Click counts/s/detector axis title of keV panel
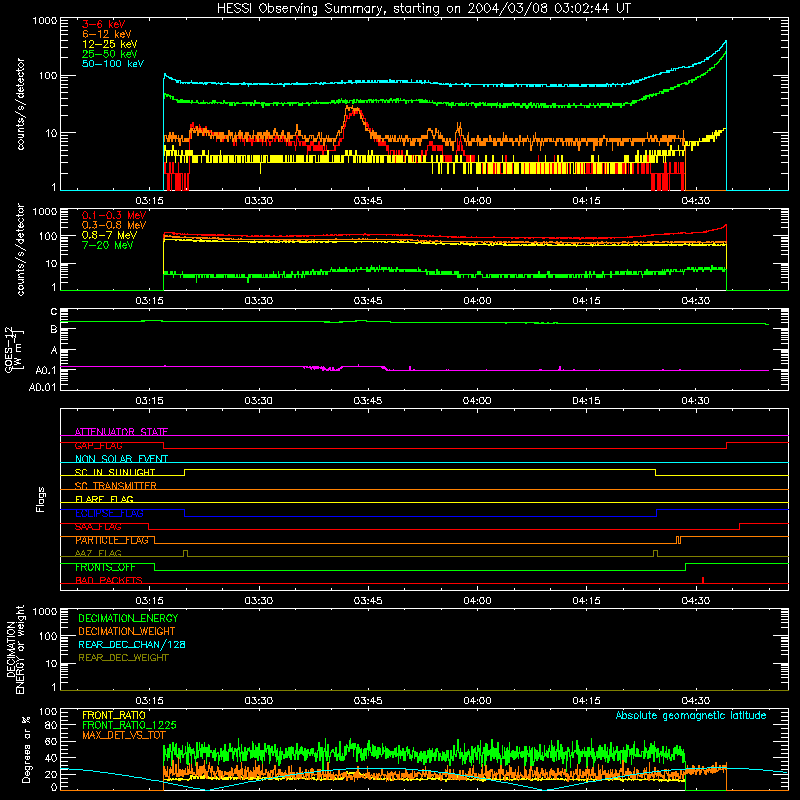The height and width of the screenshot is (800, 800). (x=21, y=104)
